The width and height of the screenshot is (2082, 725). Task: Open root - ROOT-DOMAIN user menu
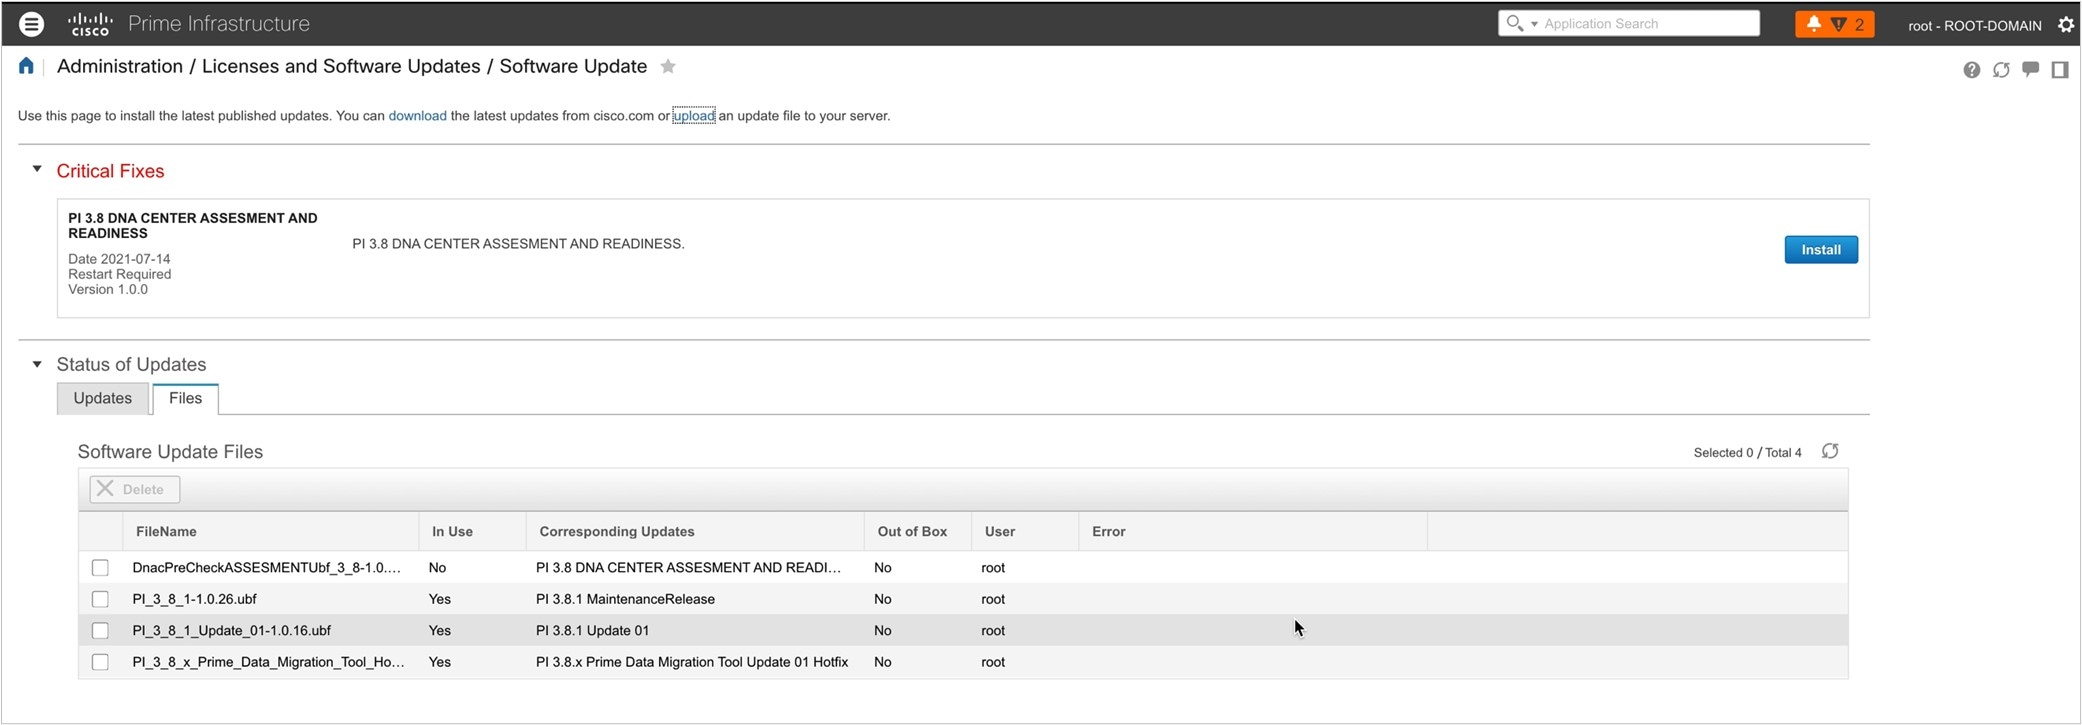click(x=1974, y=25)
